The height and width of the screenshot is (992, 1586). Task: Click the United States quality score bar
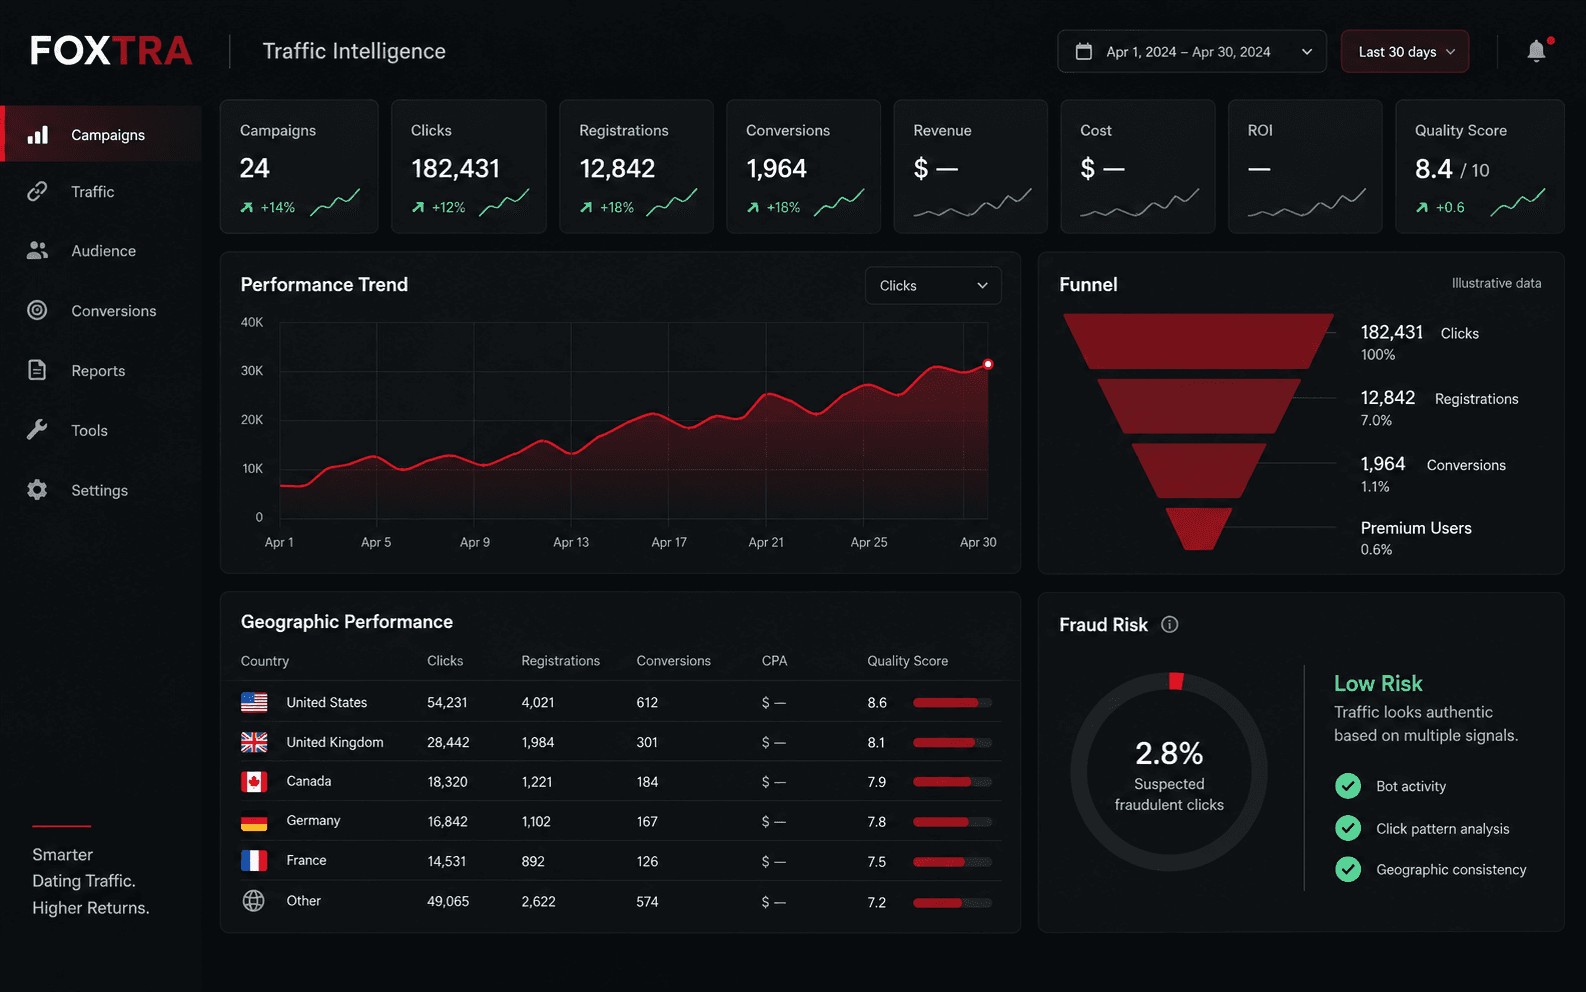click(953, 703)
